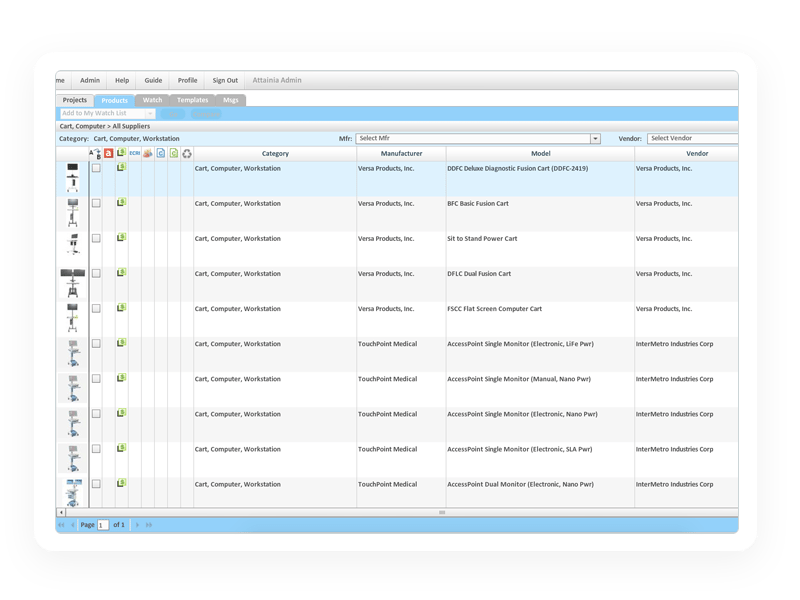Select the Products tab
The width and height of the screenshot is (800, 600).
[x=114, y=101]
